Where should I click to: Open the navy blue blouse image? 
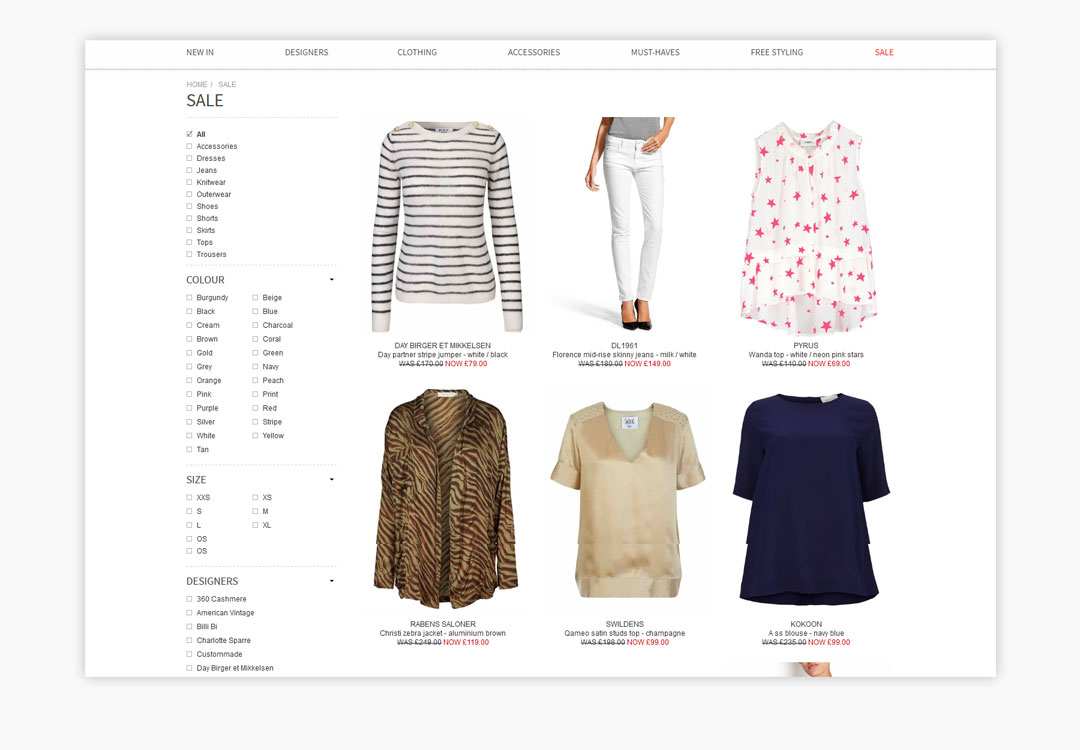click(811, 499)
